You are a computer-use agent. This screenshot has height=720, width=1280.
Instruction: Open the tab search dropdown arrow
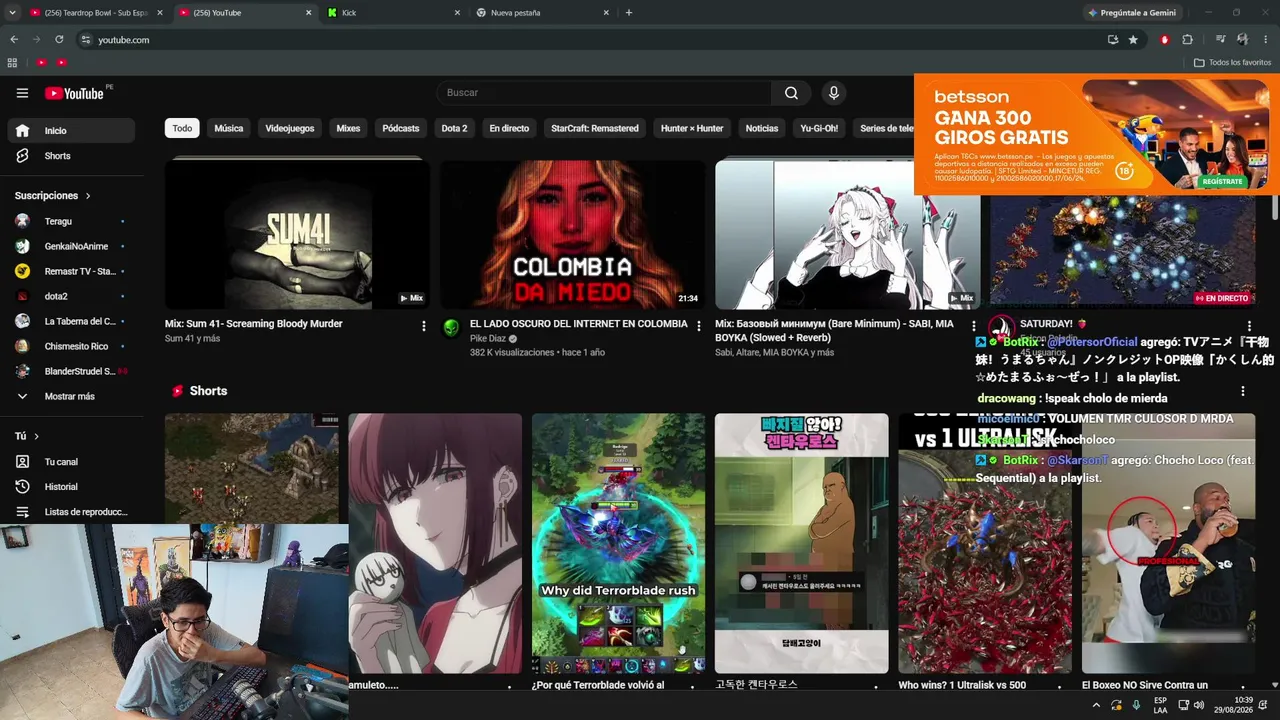click(12, 13)
